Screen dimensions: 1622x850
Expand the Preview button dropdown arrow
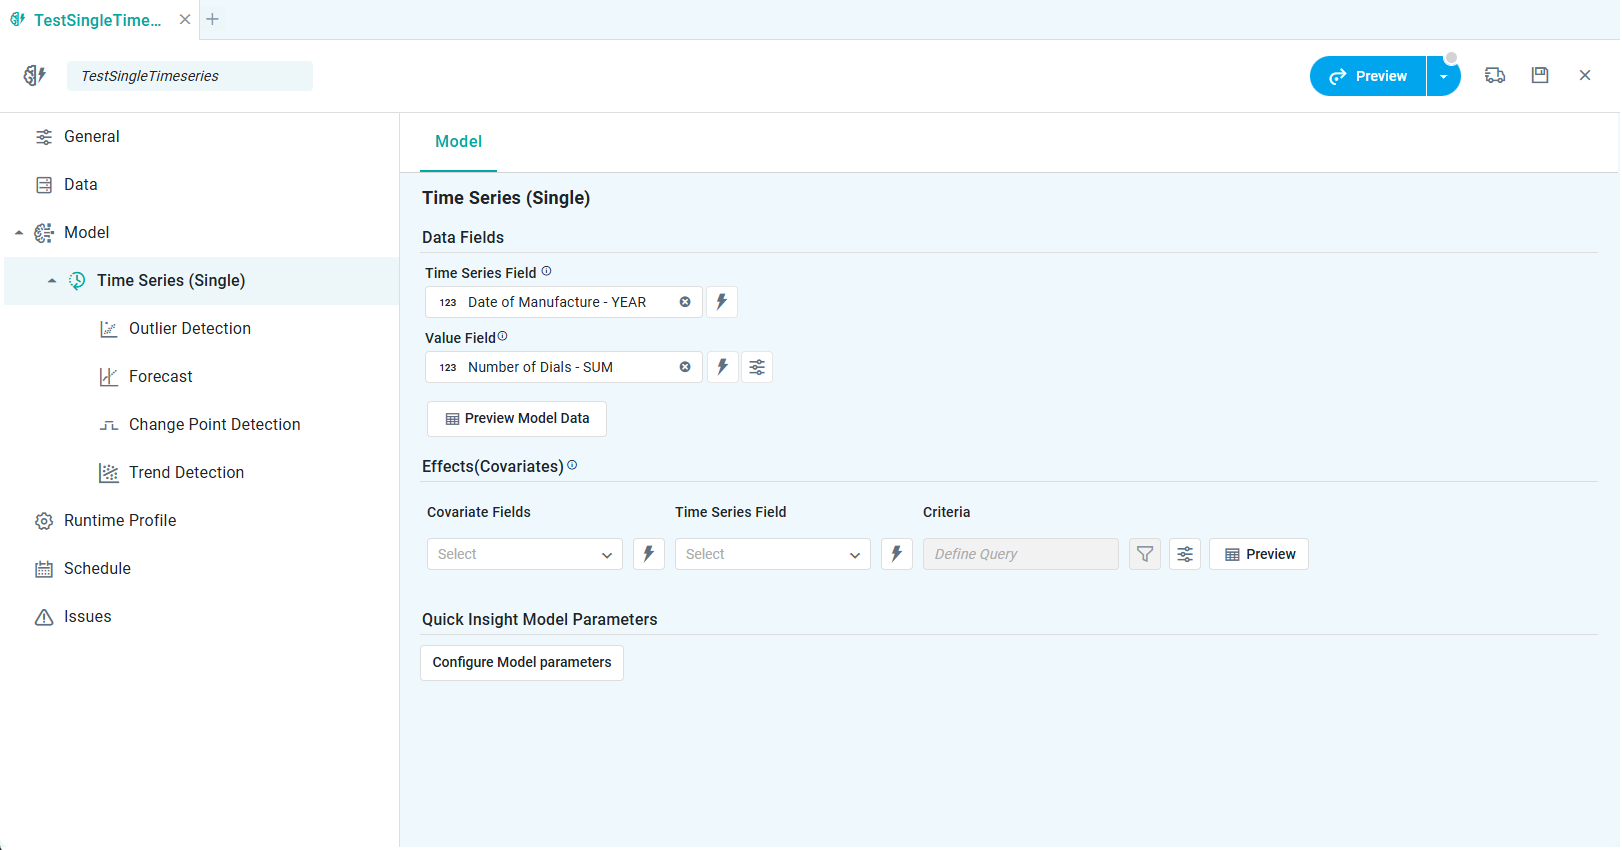pos(1443,76)
